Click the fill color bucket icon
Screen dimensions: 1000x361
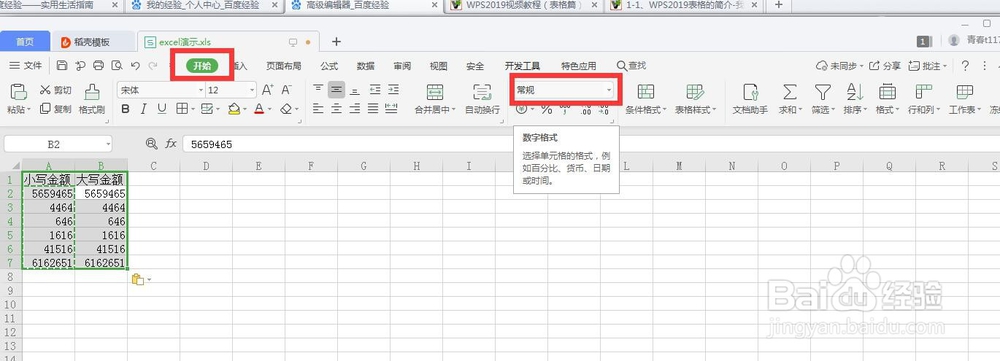pyautogui.click(x=235, y=109)
